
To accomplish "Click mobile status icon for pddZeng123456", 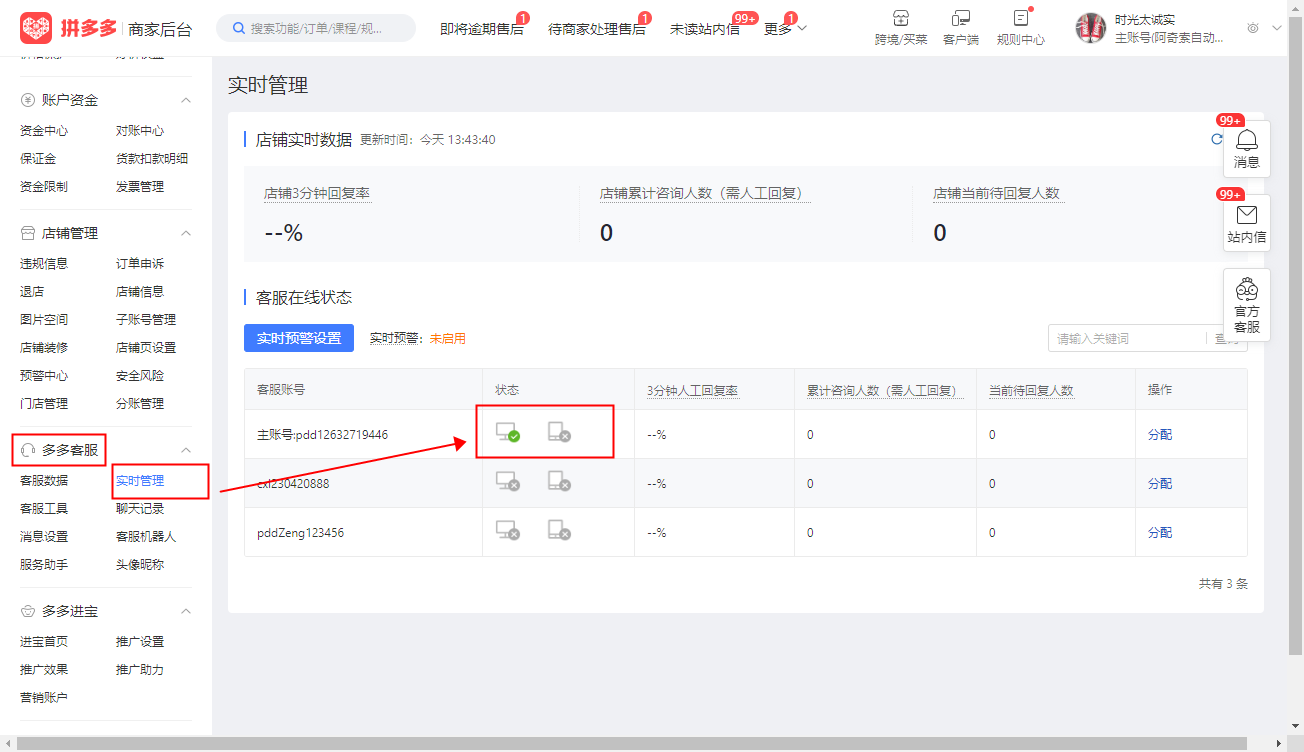I will (559, 530).
